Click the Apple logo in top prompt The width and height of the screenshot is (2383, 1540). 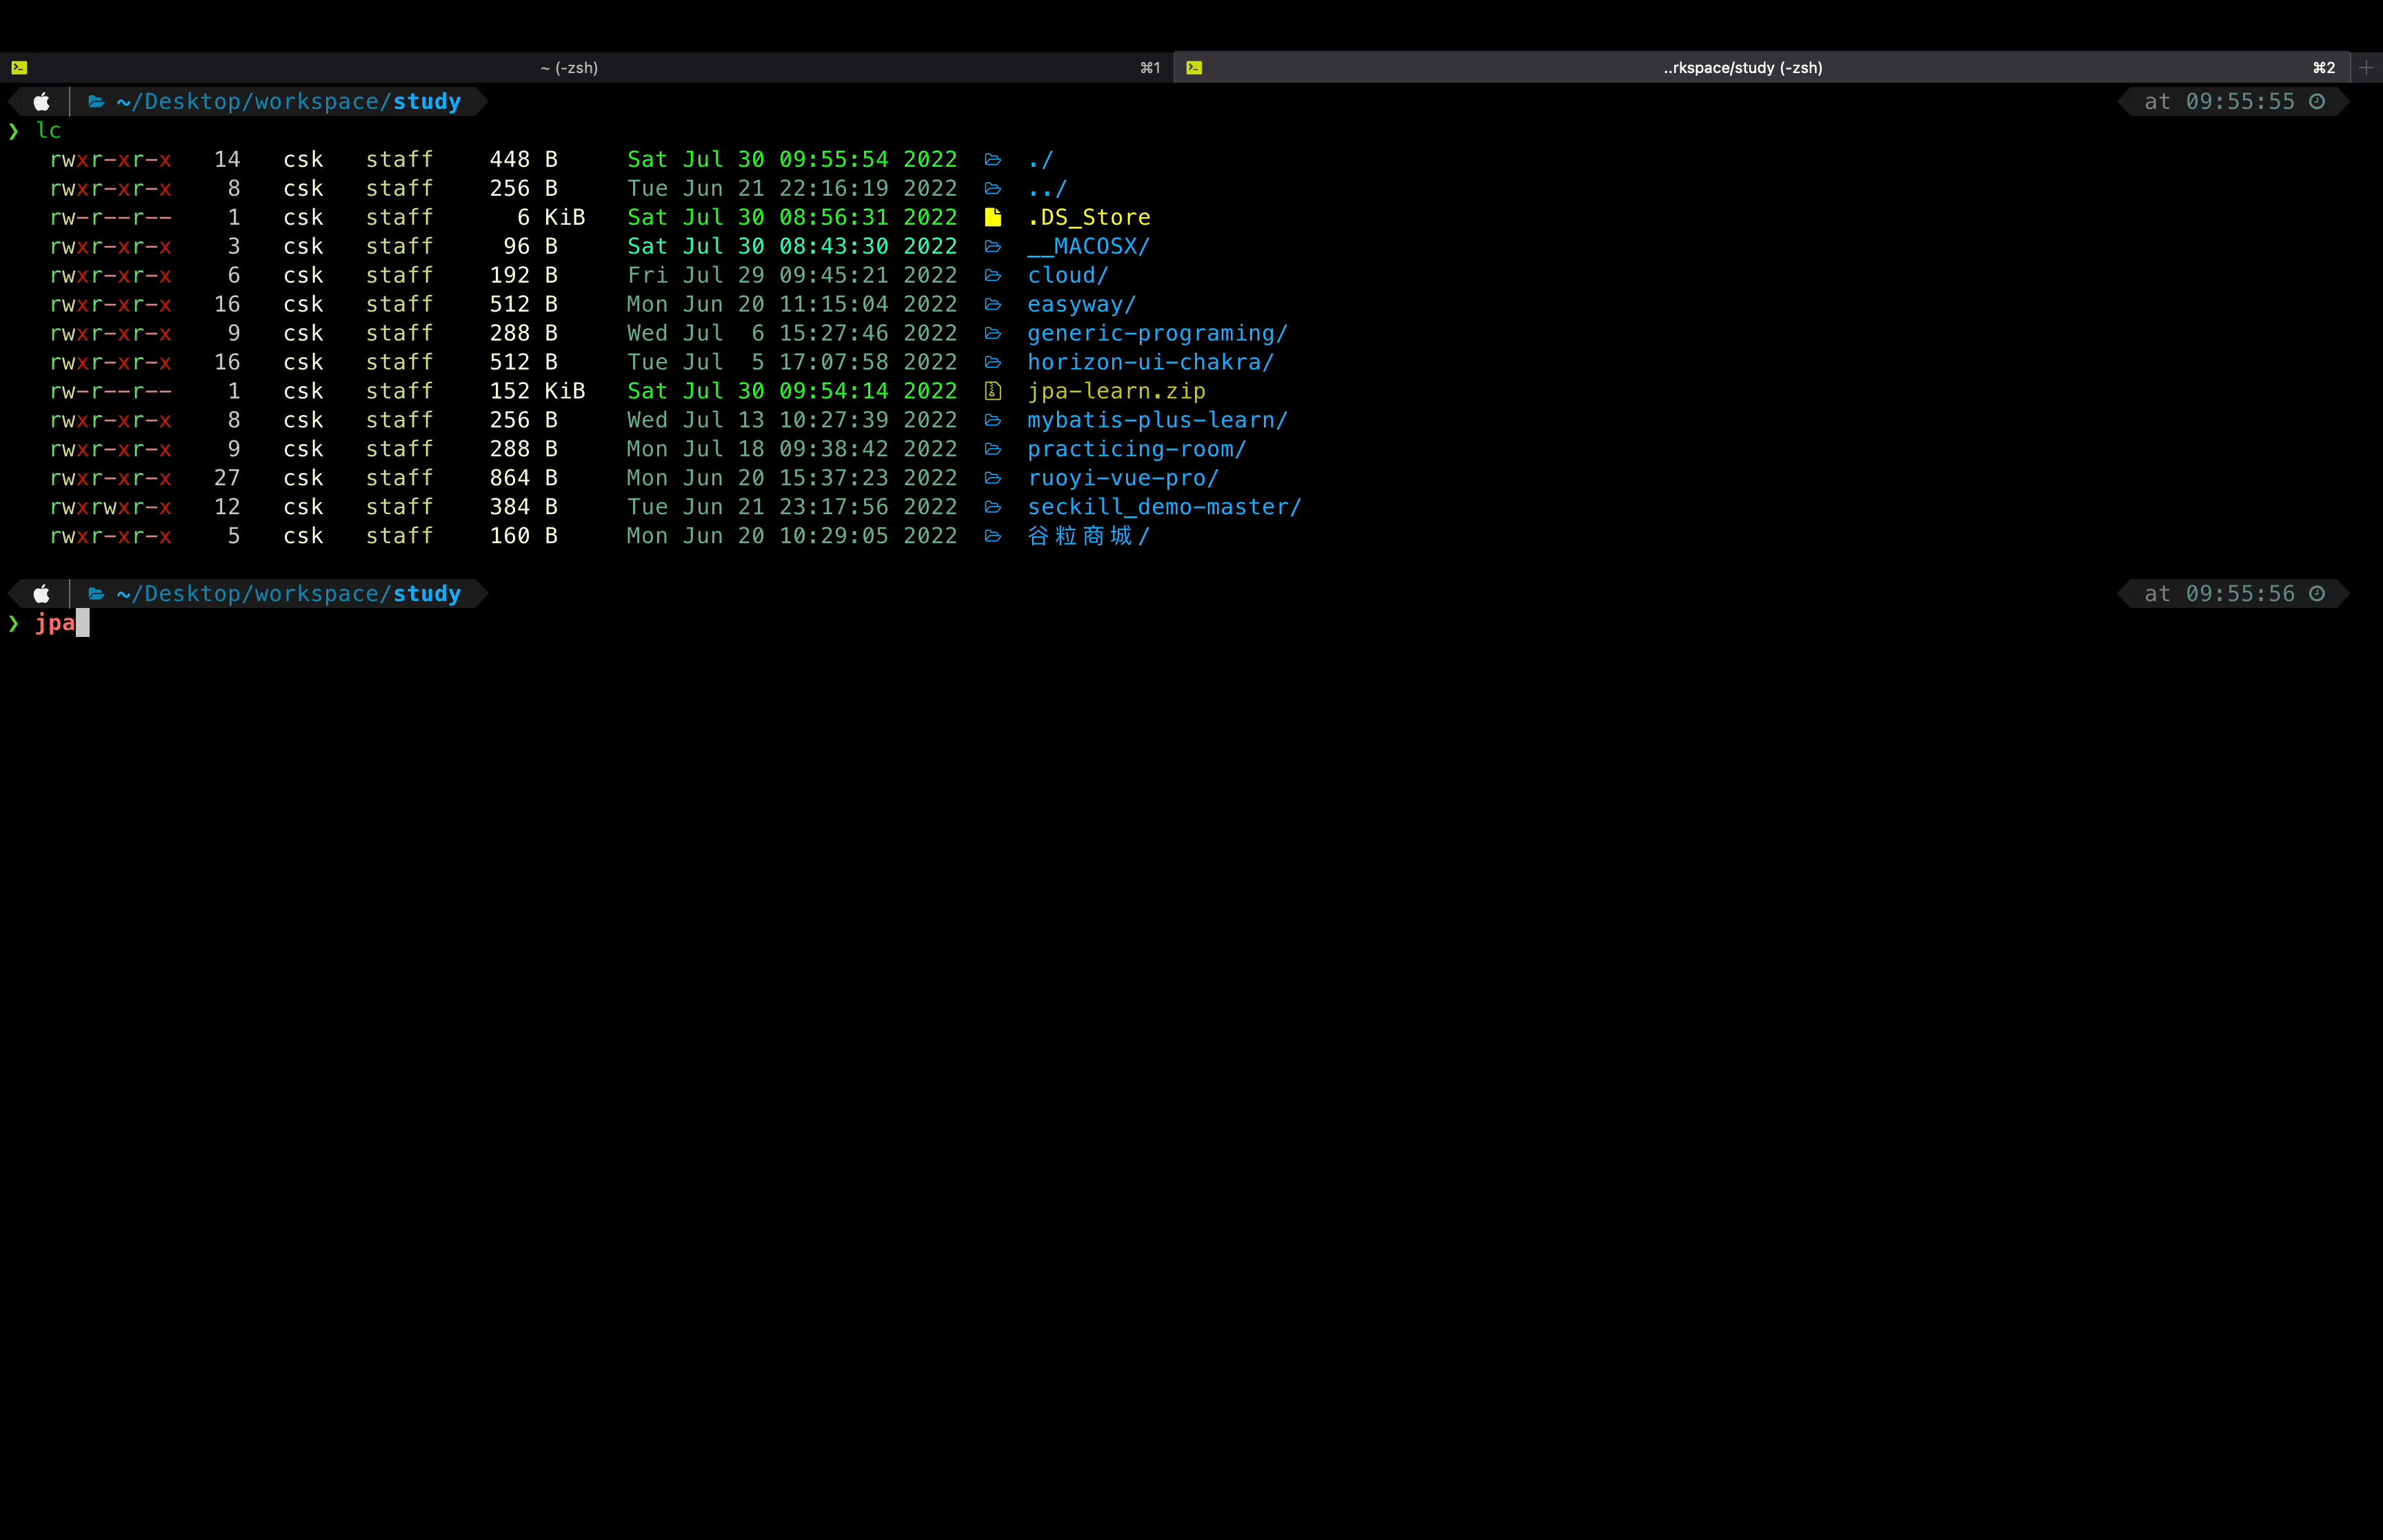tap(41, 102)
